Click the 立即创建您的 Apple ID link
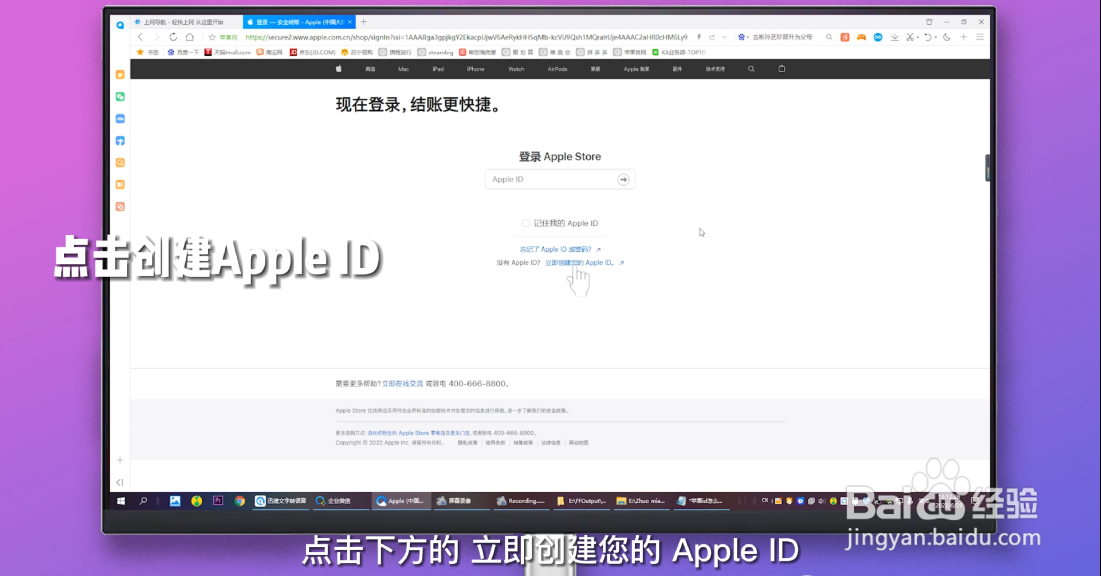Image resolution: width=1101 pixels, height=576 pixels. coord(580,262)
